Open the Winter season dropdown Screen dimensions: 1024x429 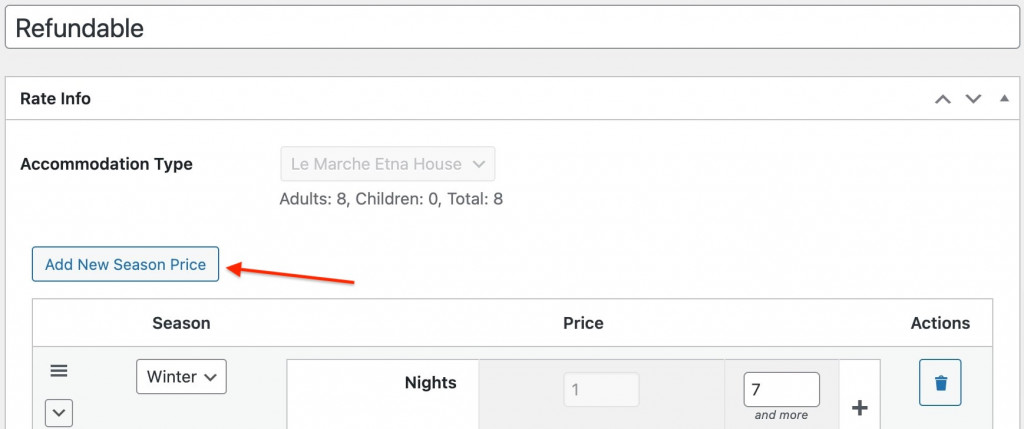point(181,377)
